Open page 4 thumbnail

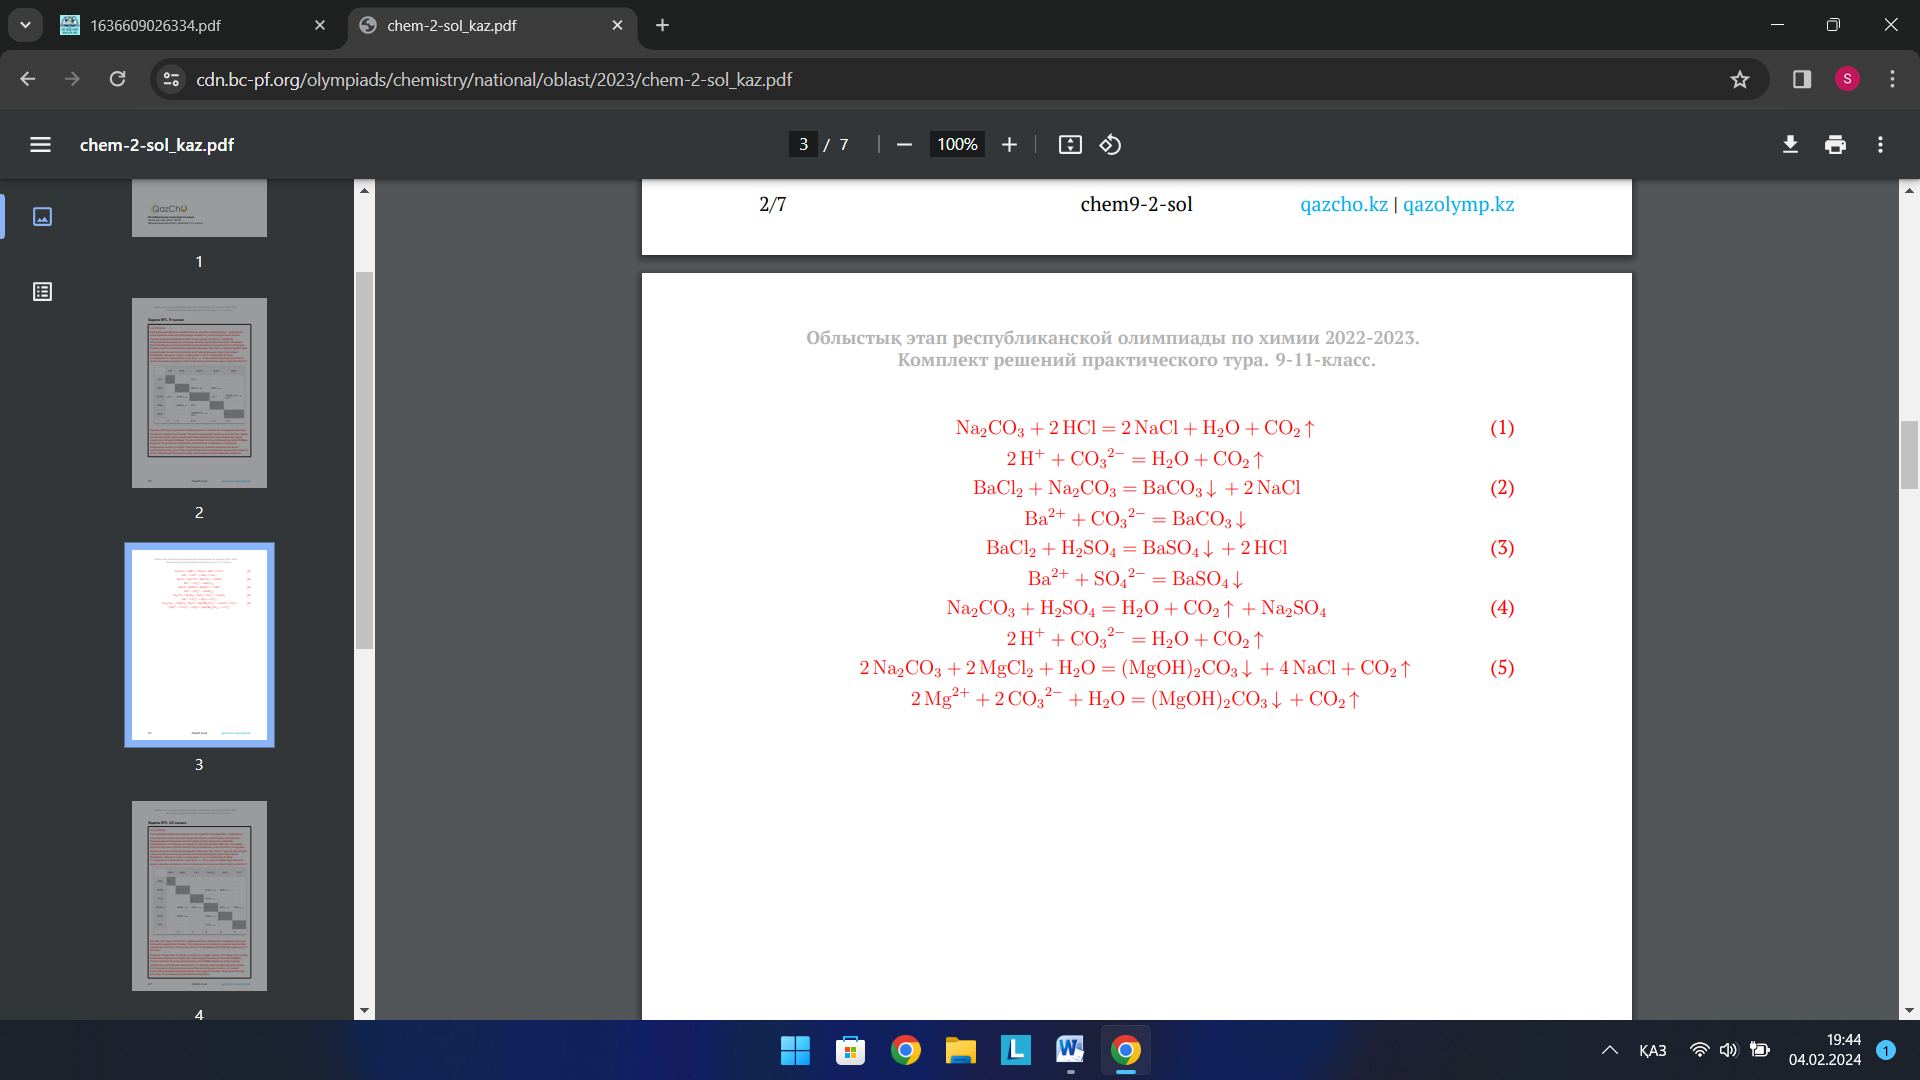point(199,896)
